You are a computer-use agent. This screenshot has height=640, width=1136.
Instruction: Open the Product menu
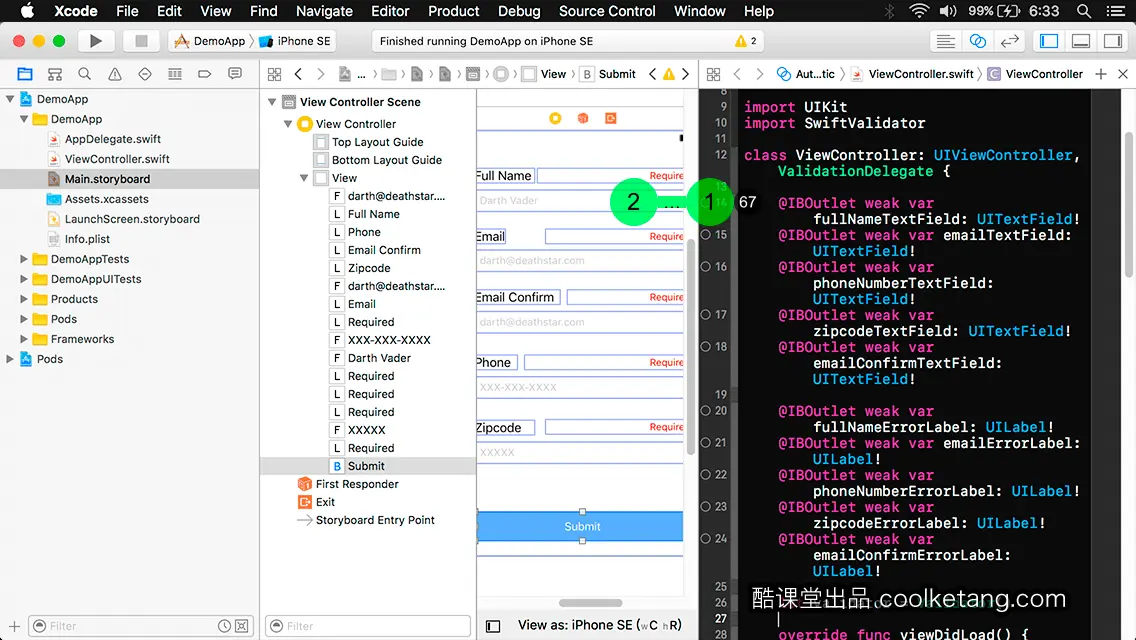click(x=454, y=11)
